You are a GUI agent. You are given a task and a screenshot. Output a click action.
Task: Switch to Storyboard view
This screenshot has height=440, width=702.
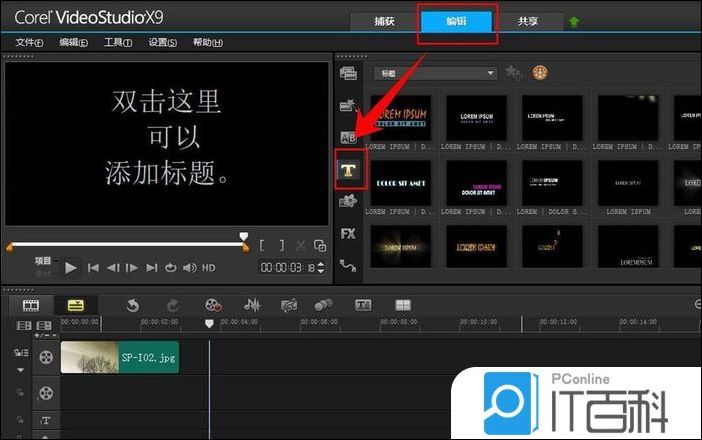click(x=31, y=306)
